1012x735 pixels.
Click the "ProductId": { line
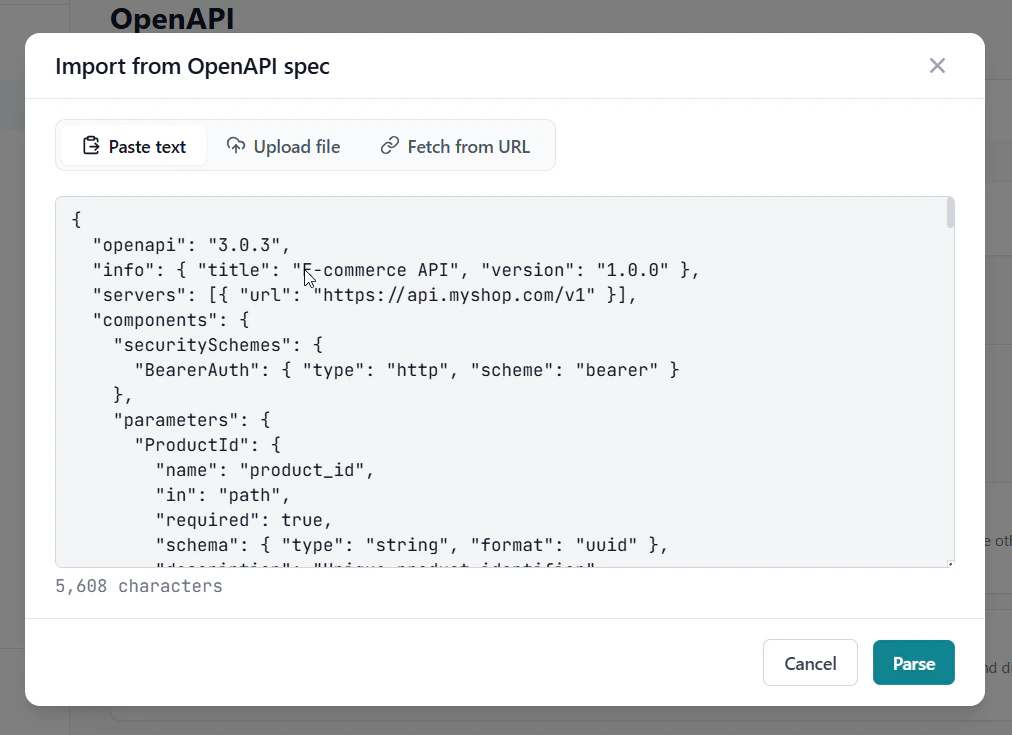point(207,445)
